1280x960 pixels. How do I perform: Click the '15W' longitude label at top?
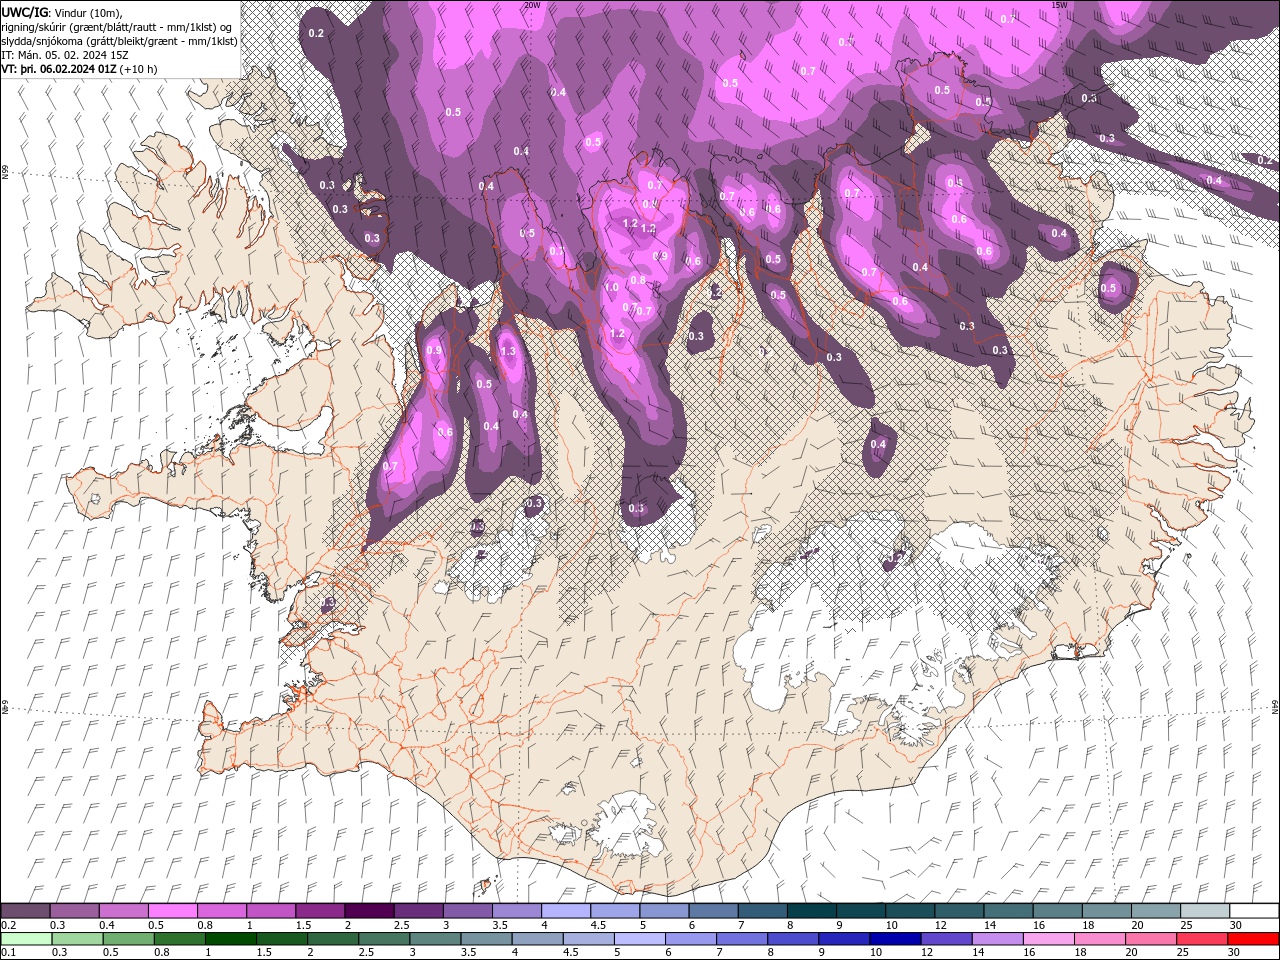click(x=1059, y=5)
